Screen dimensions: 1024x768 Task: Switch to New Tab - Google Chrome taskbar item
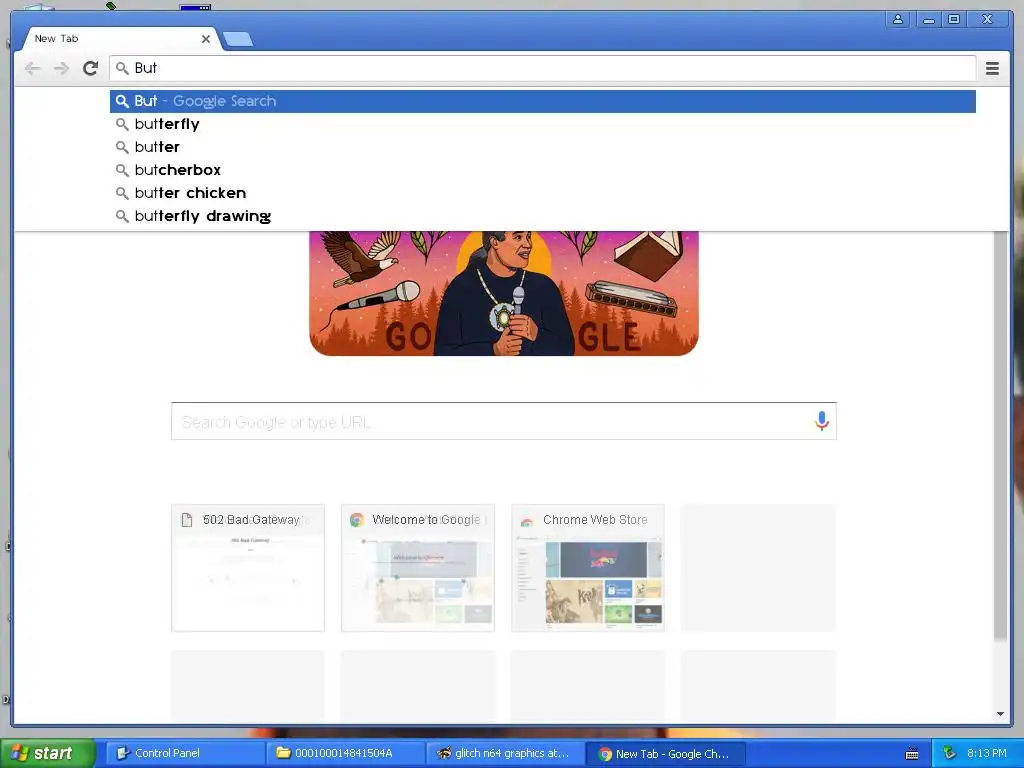tap(665, 754)
